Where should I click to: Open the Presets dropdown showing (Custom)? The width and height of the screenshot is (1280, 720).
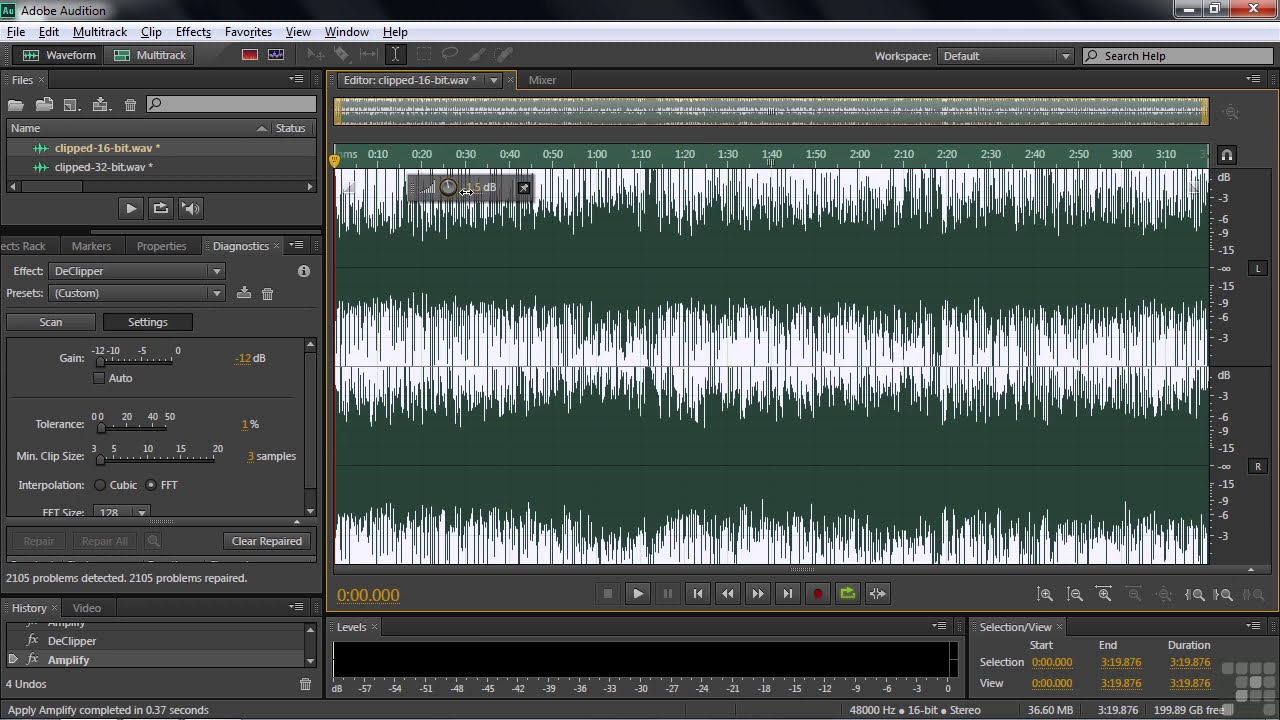137,293
